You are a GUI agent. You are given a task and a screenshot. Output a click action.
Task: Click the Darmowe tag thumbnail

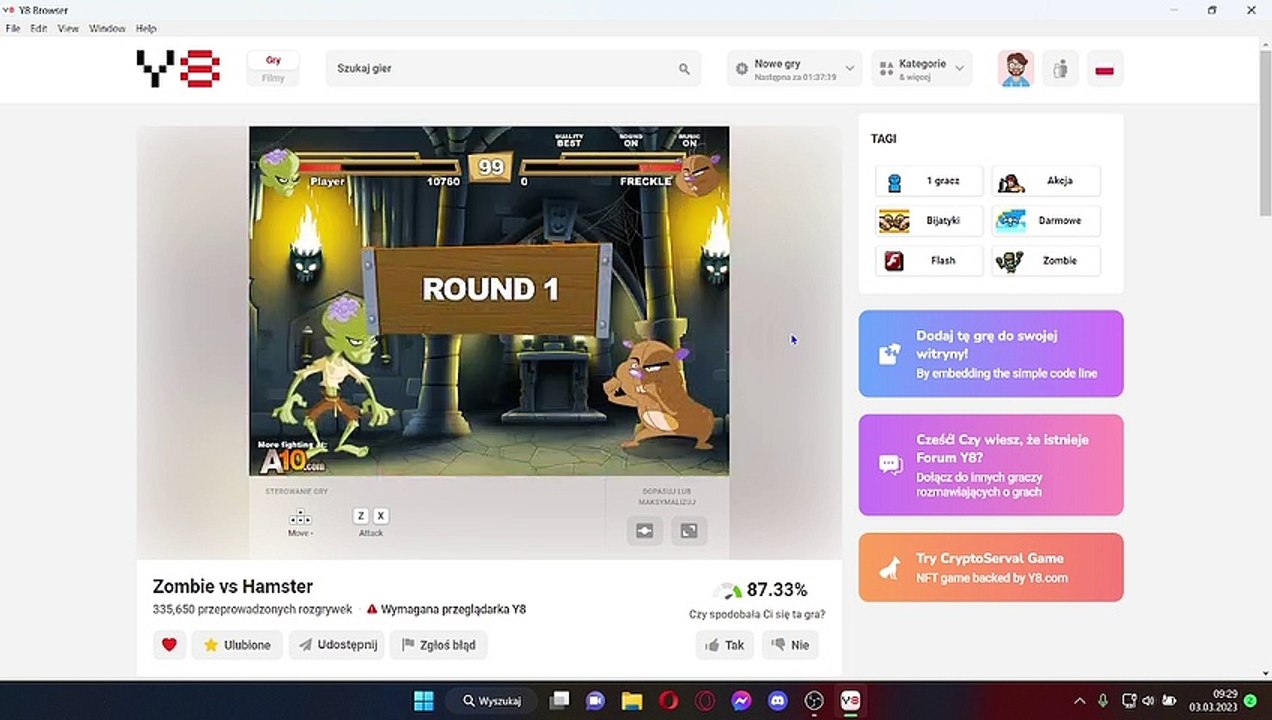pos(1011,221)
